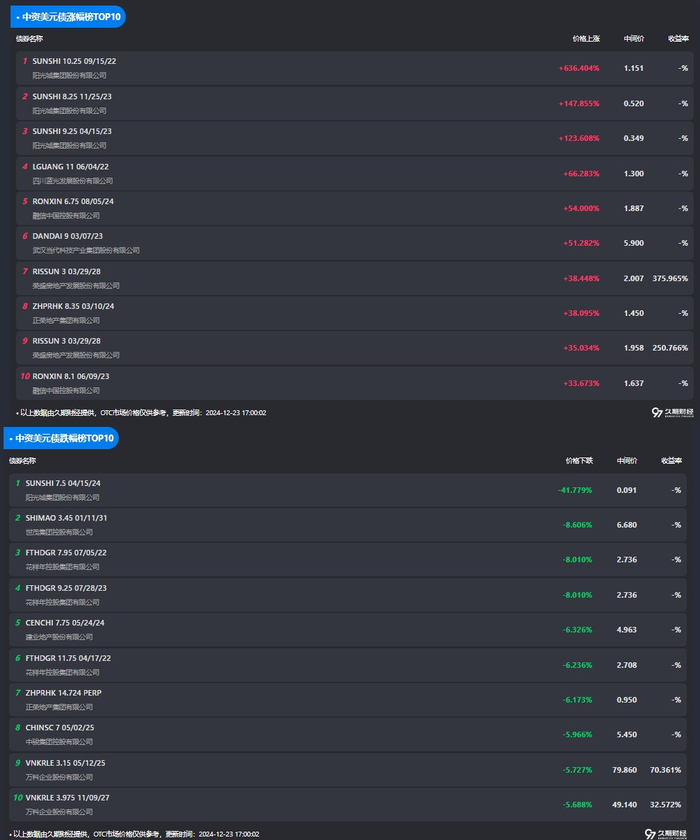Click the 久期财经 logo under losers table
This screenshot has height=840, width=700.
666,832
